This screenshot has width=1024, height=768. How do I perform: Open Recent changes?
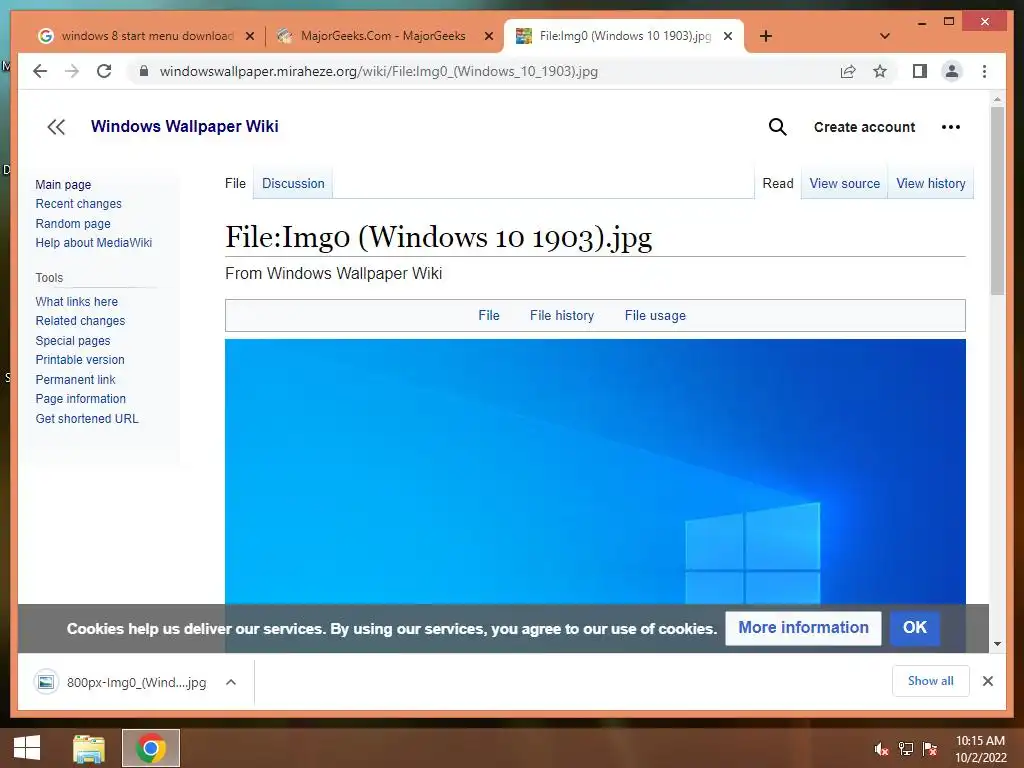tap(78, 204)
